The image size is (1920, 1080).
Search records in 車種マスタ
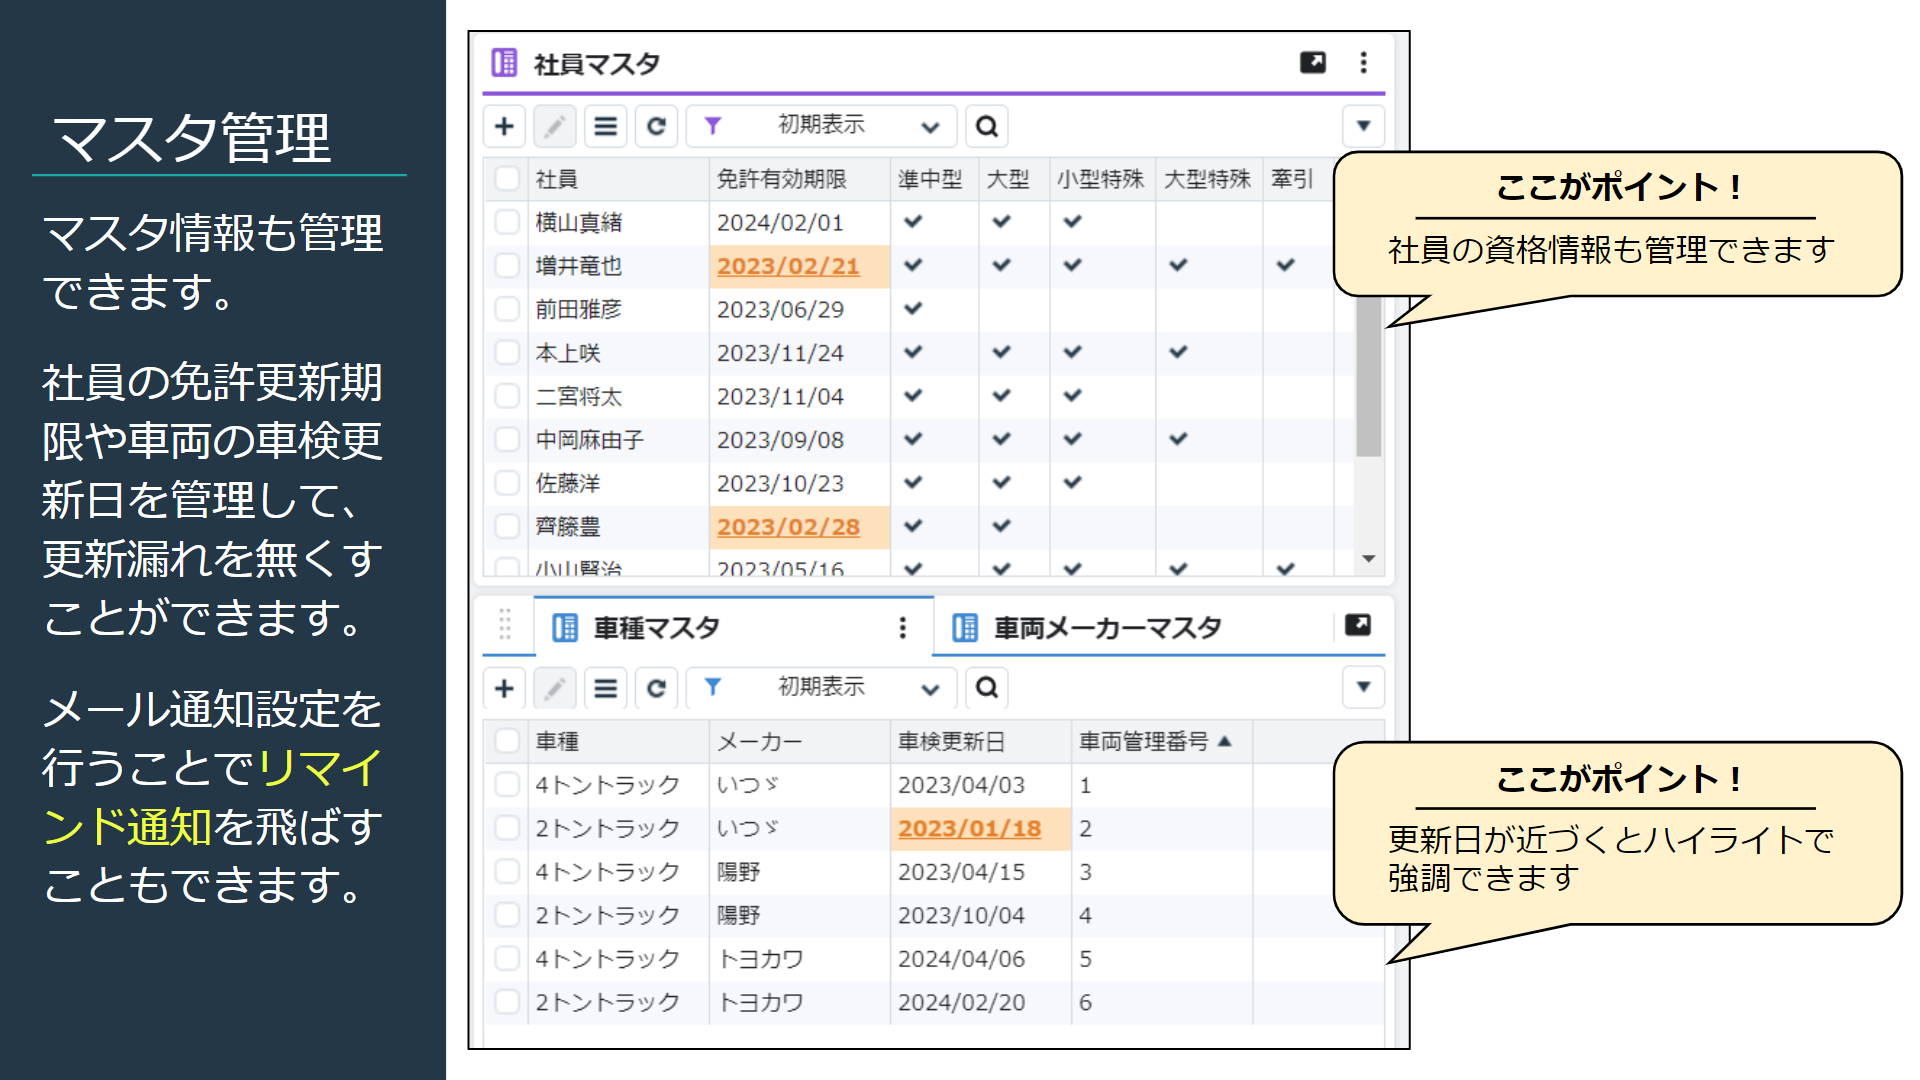986,688
